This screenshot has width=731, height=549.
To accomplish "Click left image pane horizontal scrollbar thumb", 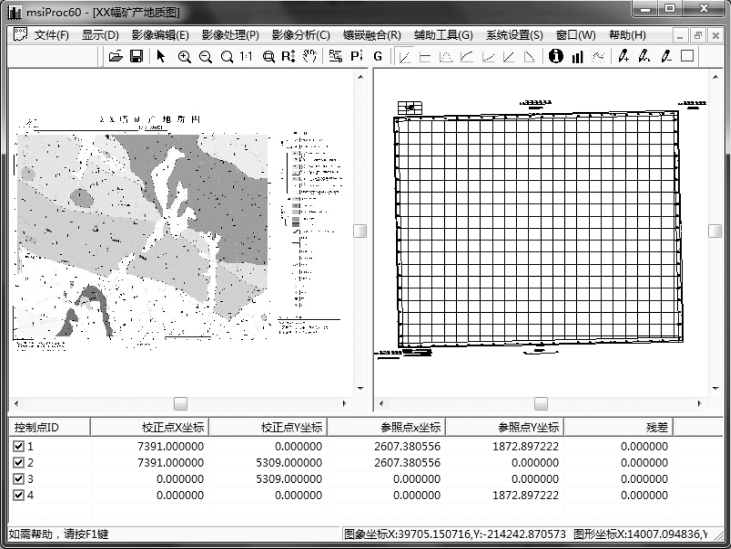I will point(181,404).
